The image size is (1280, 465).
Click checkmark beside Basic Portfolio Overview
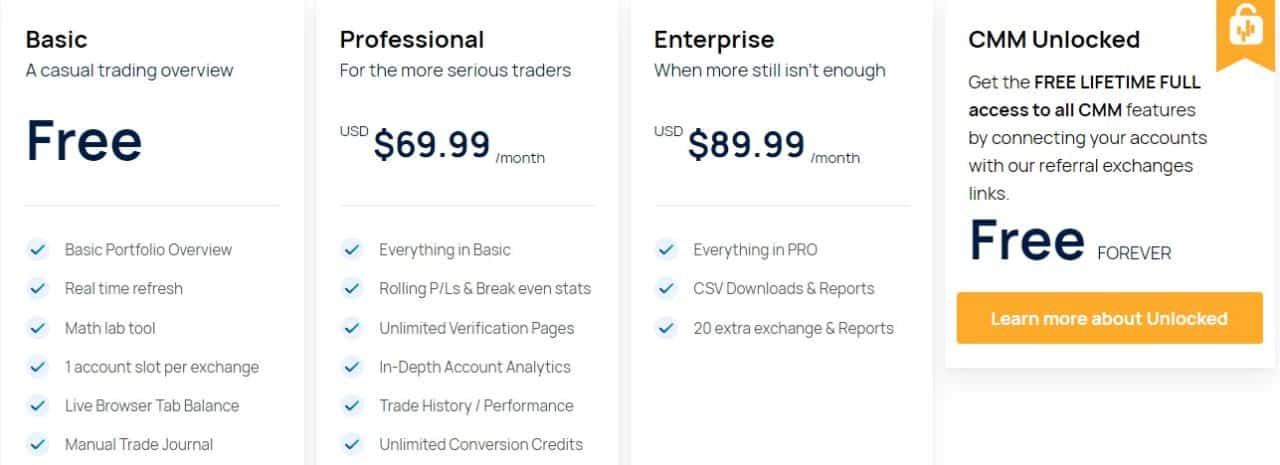38,249
